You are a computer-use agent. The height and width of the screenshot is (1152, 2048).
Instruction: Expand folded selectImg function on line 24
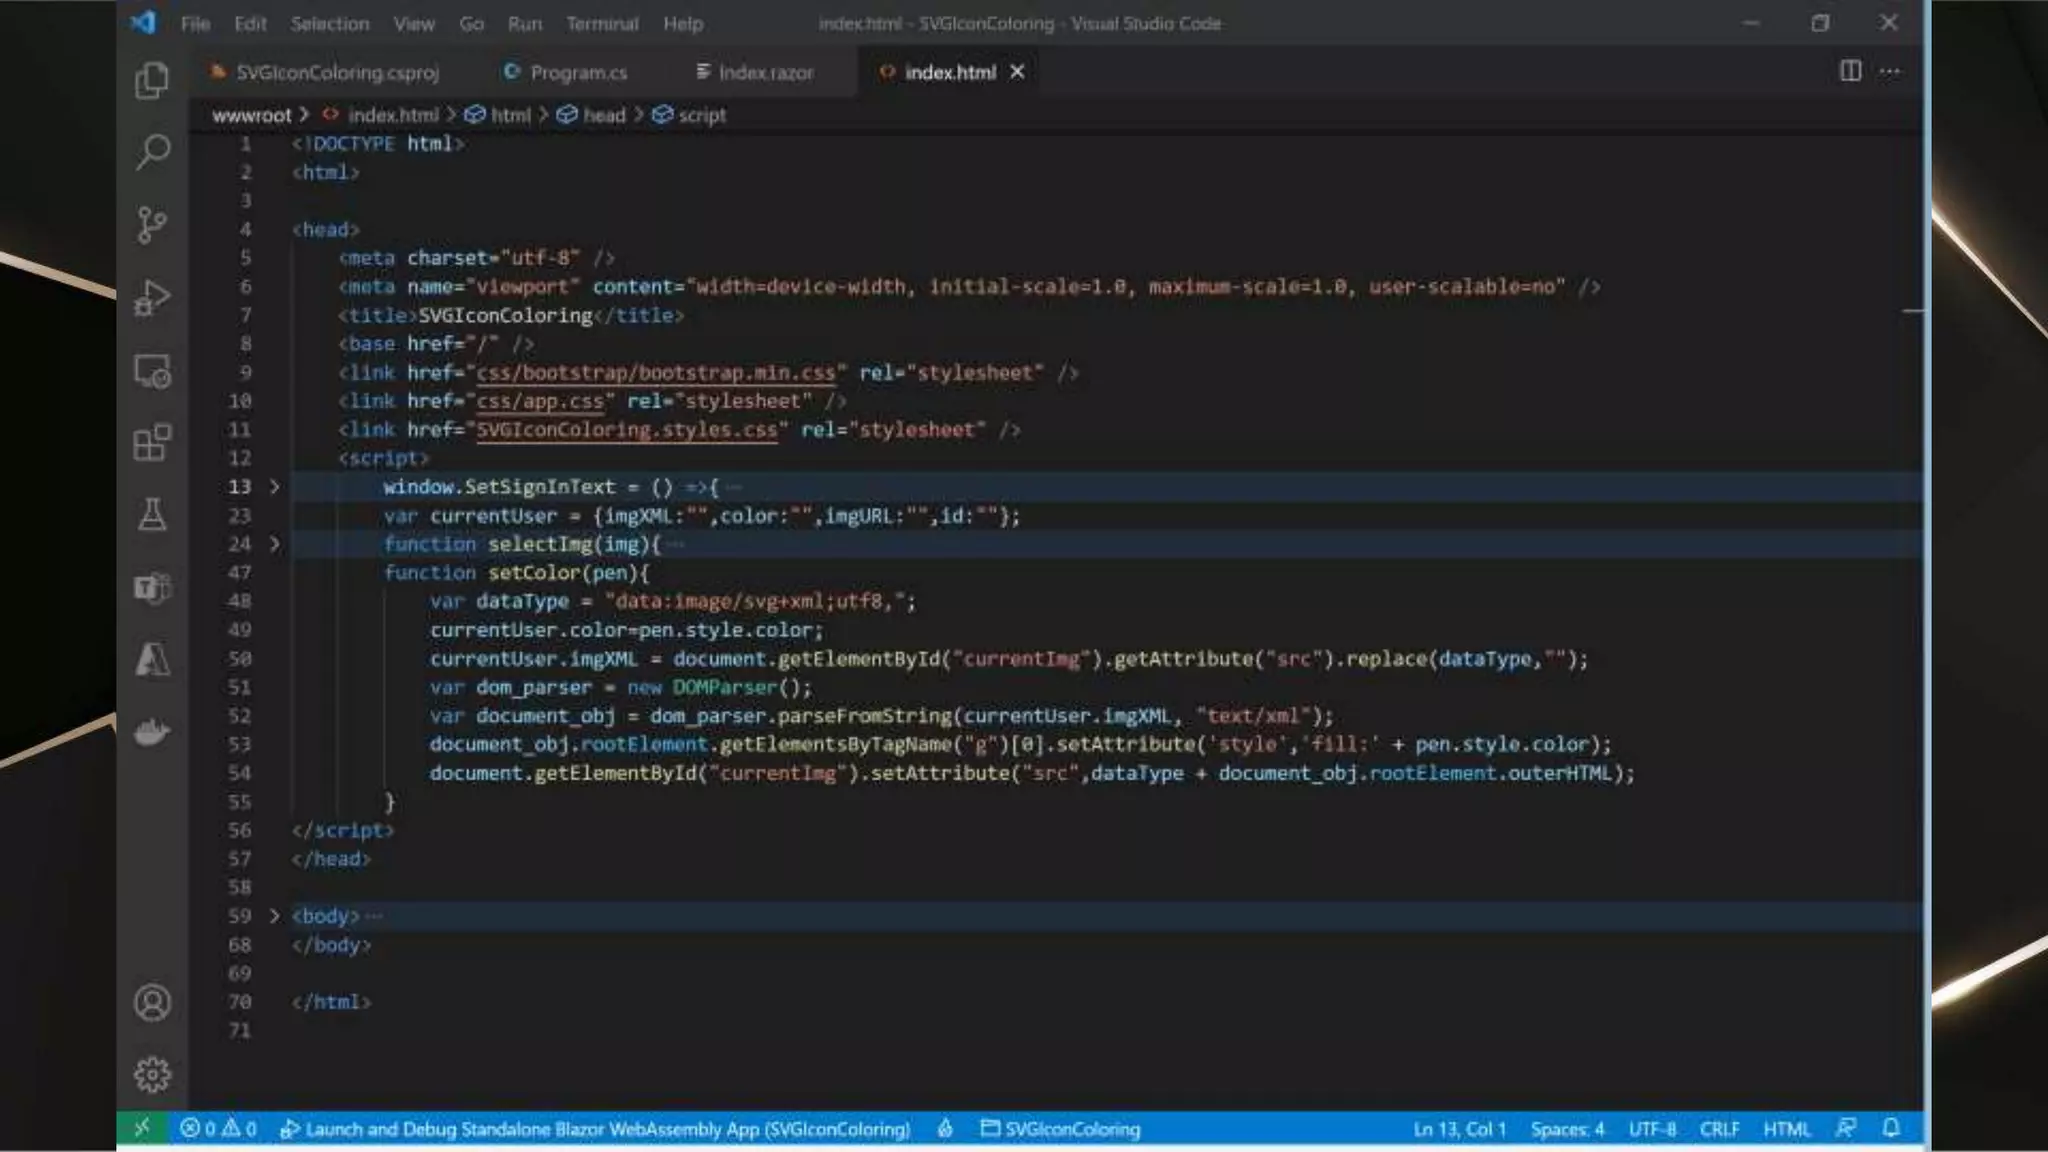click(x=274, y=544)
